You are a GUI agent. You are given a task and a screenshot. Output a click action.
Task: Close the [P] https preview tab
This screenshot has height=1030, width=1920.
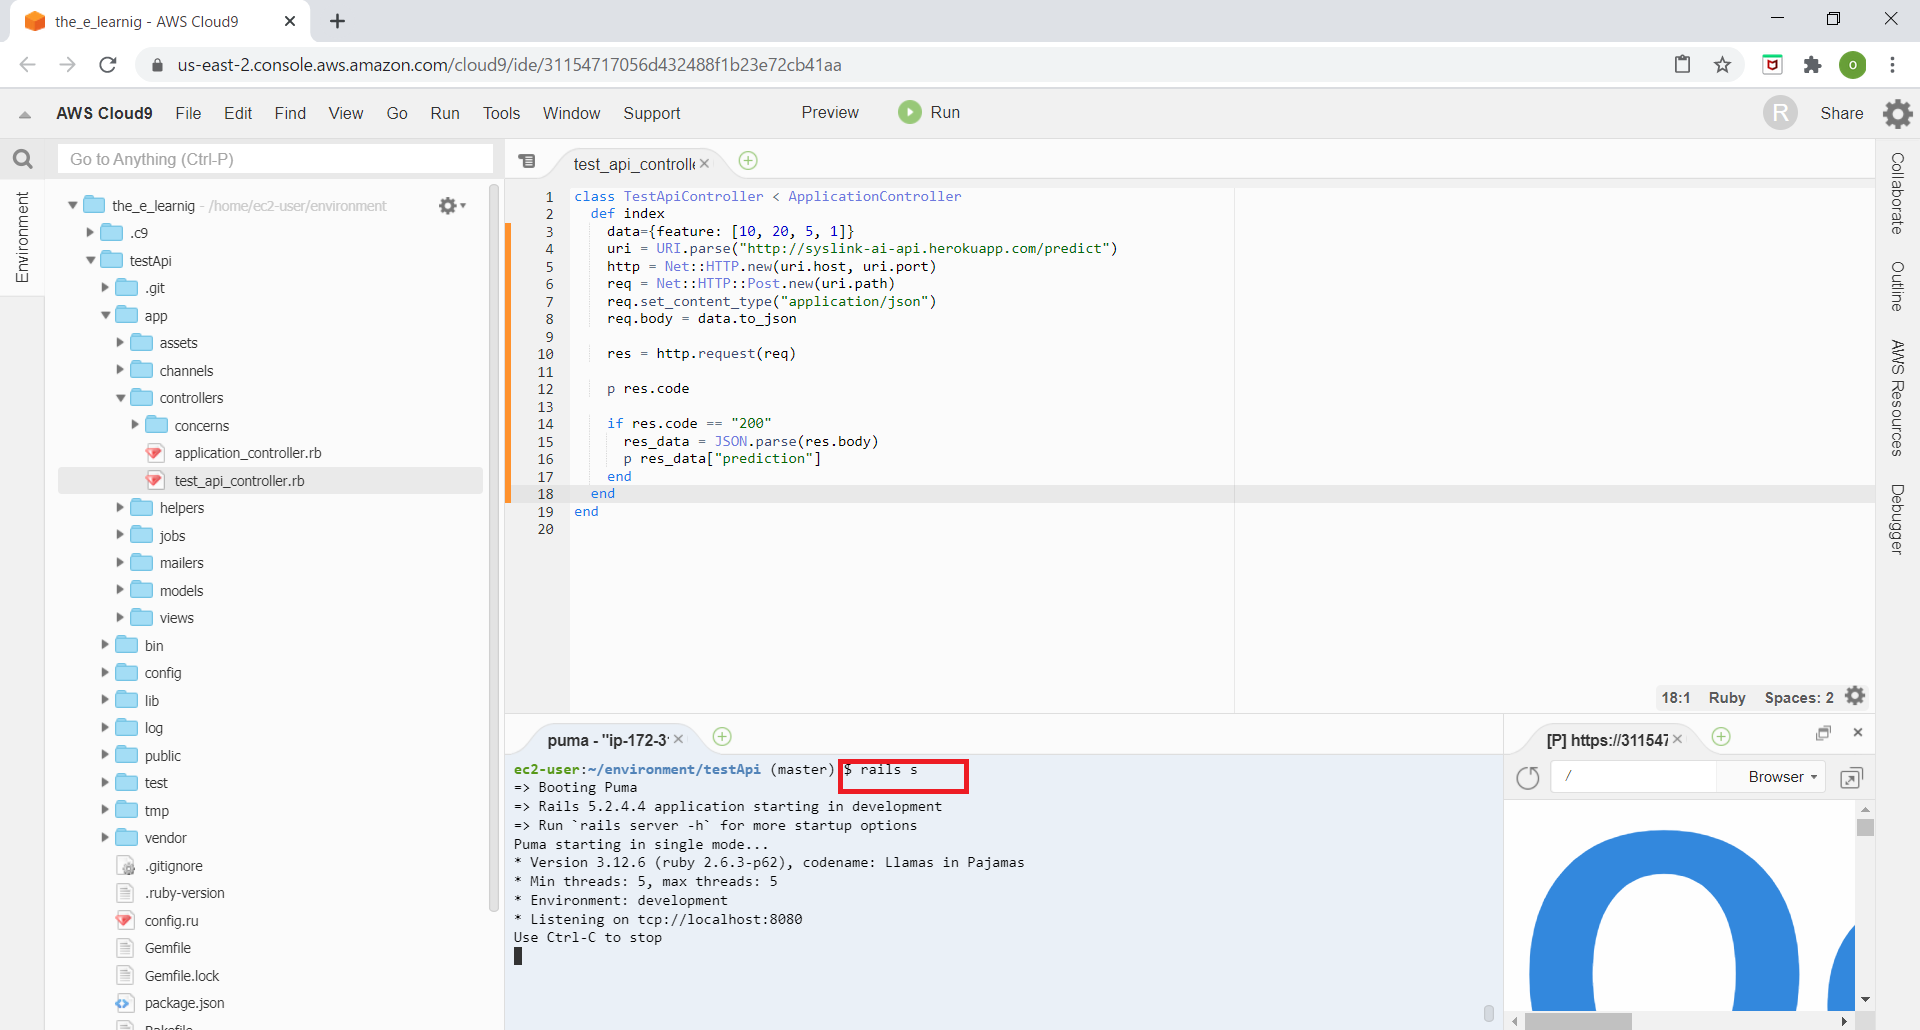1678,739
